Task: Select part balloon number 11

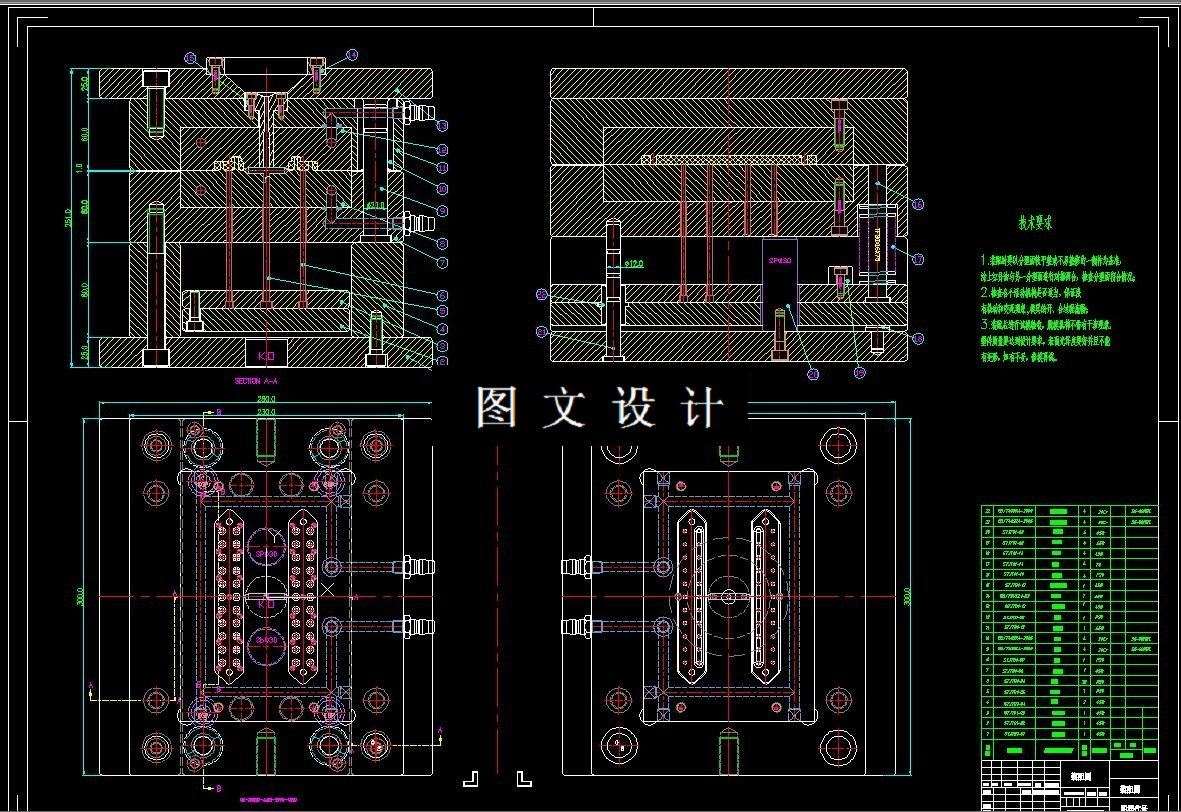Action: tap(442, 168)
